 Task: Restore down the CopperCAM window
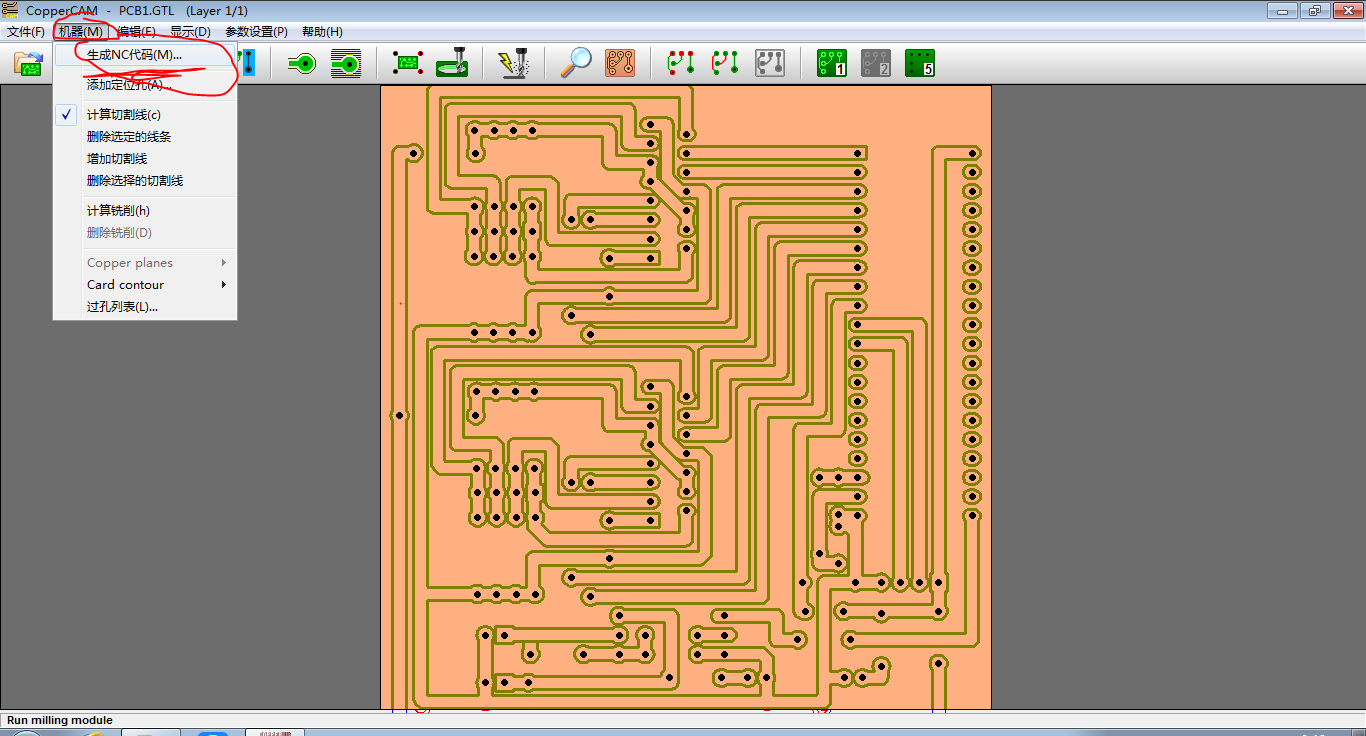(x=1314, y=10)
